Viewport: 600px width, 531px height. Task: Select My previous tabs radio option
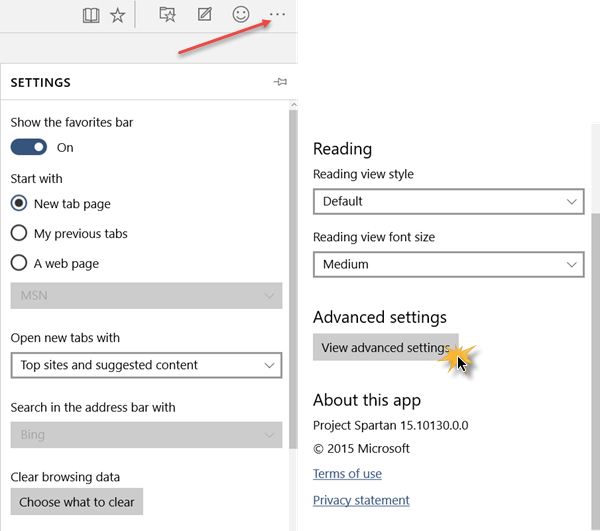tap(19, 233)
